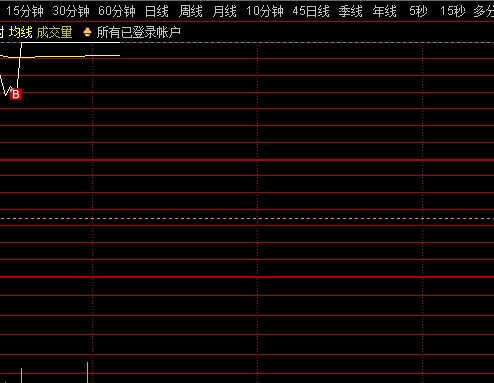494x383 pixels.
Task: Click the yellow dashed reference line
Action: (x=247, y=219)
